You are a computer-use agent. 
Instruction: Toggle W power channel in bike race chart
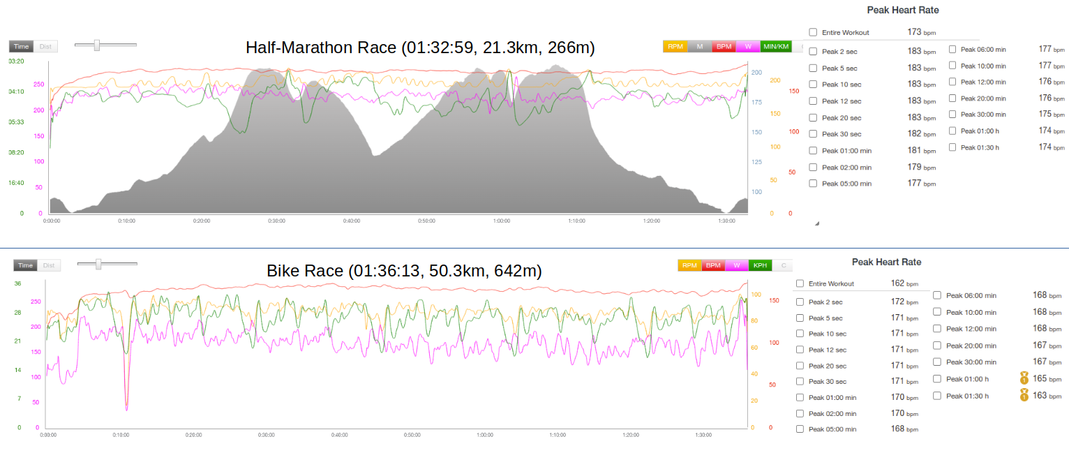point(738,266)
